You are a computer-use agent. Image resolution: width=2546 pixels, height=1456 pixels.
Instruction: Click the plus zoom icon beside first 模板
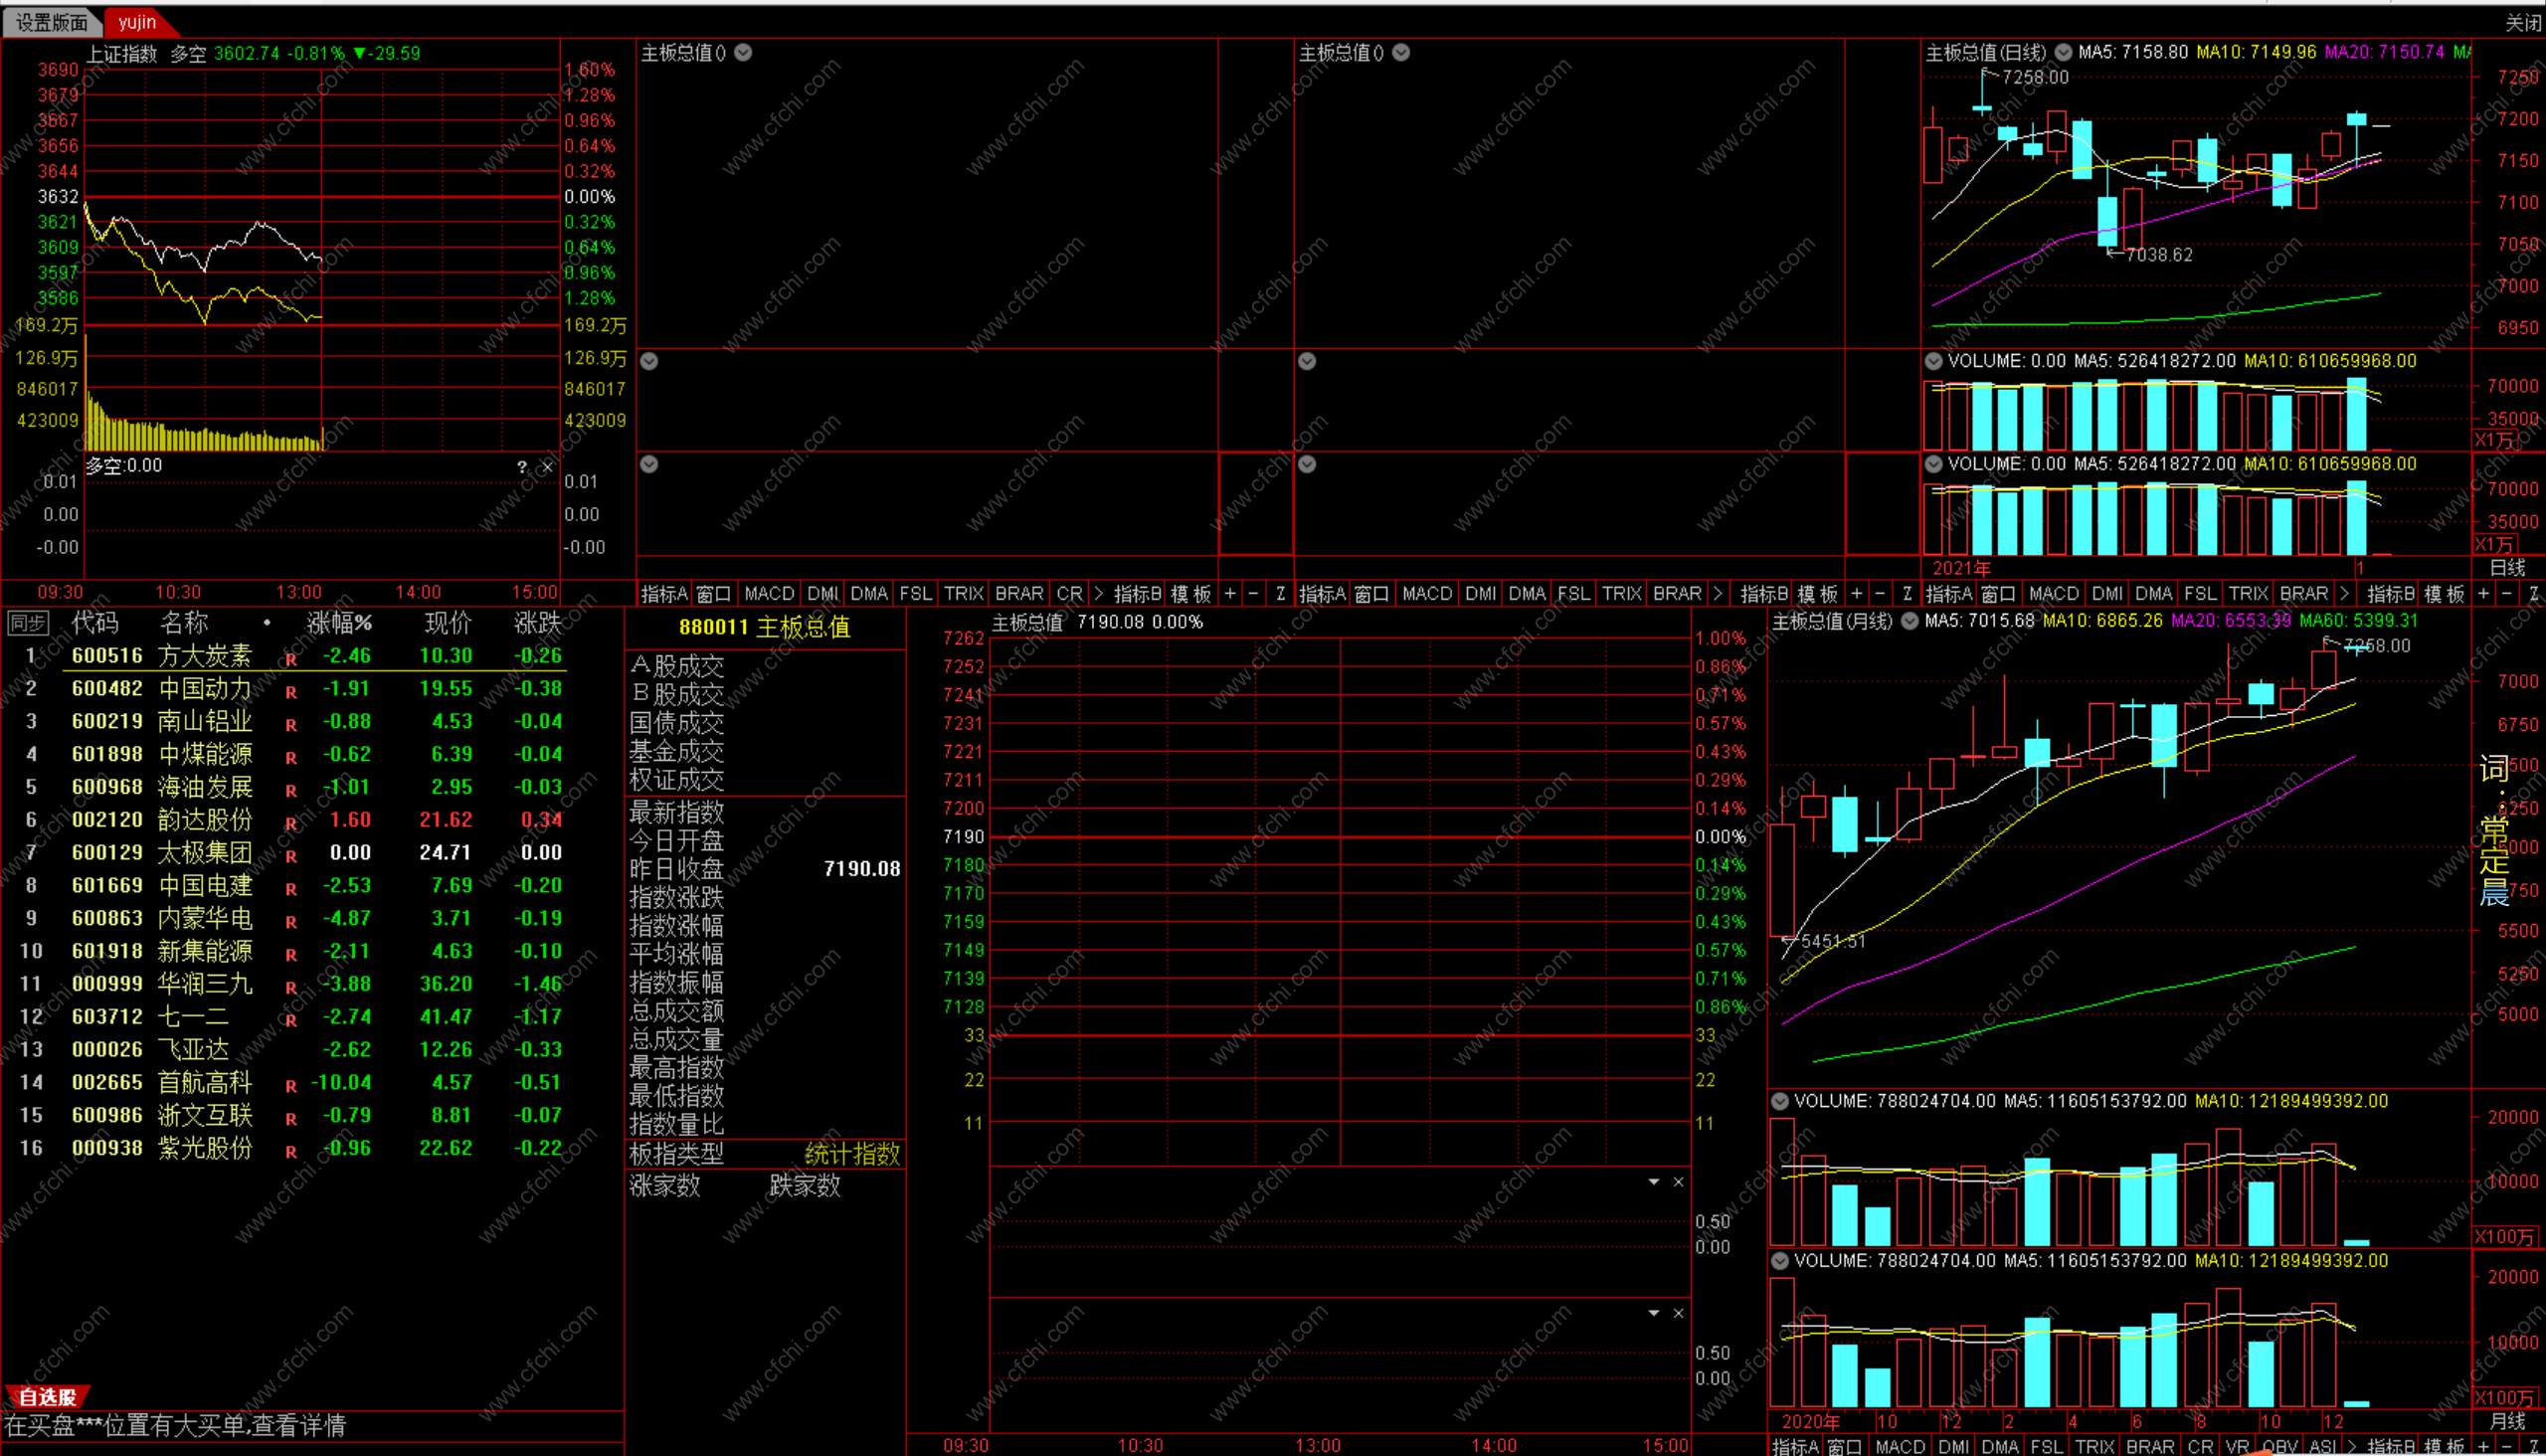(x=1230, y=594)
